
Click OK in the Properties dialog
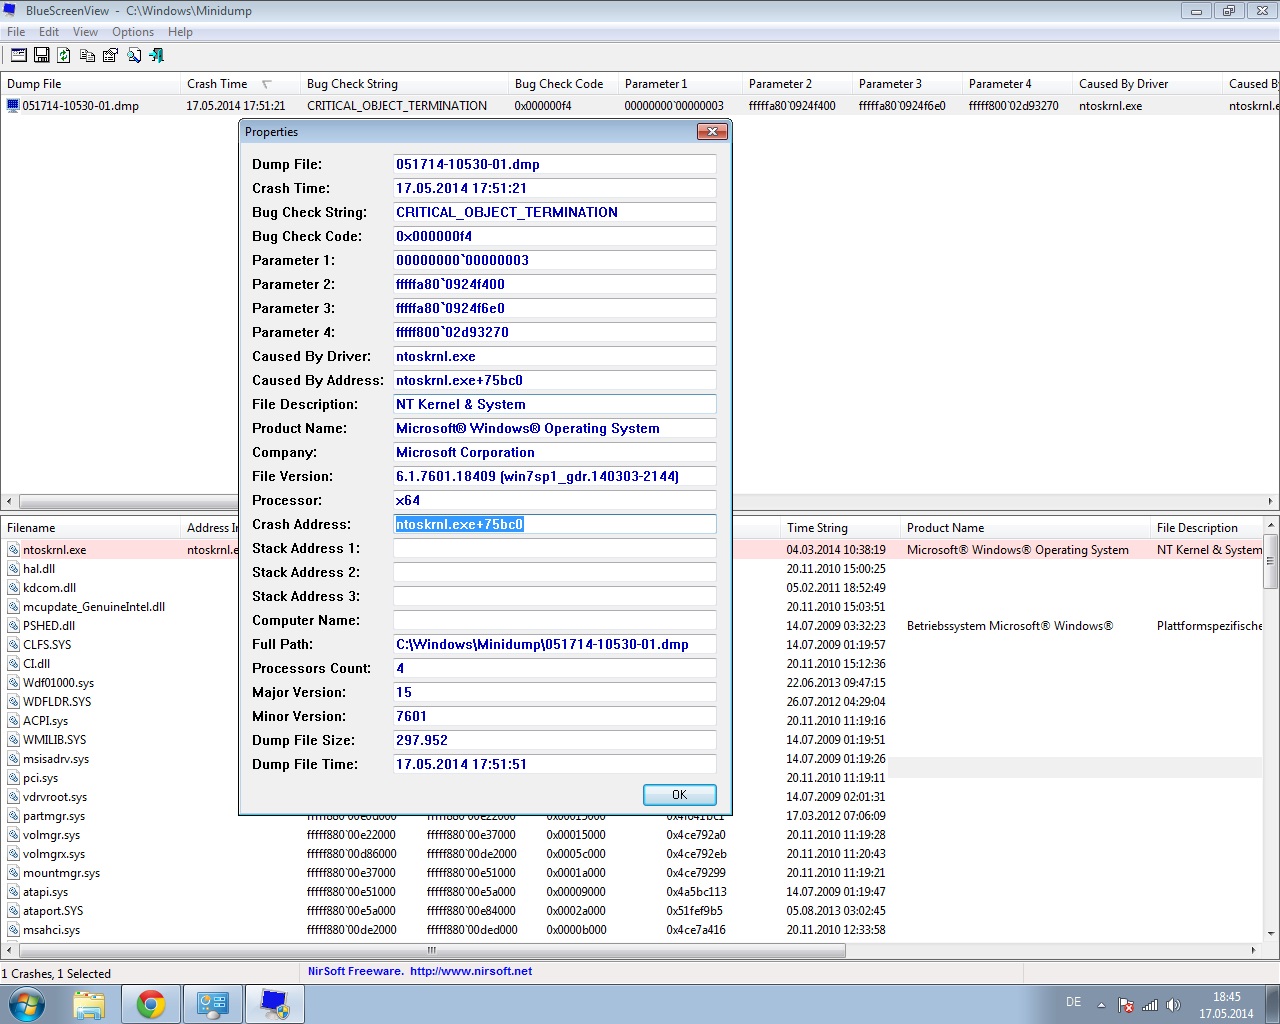(x=680, y=795)
